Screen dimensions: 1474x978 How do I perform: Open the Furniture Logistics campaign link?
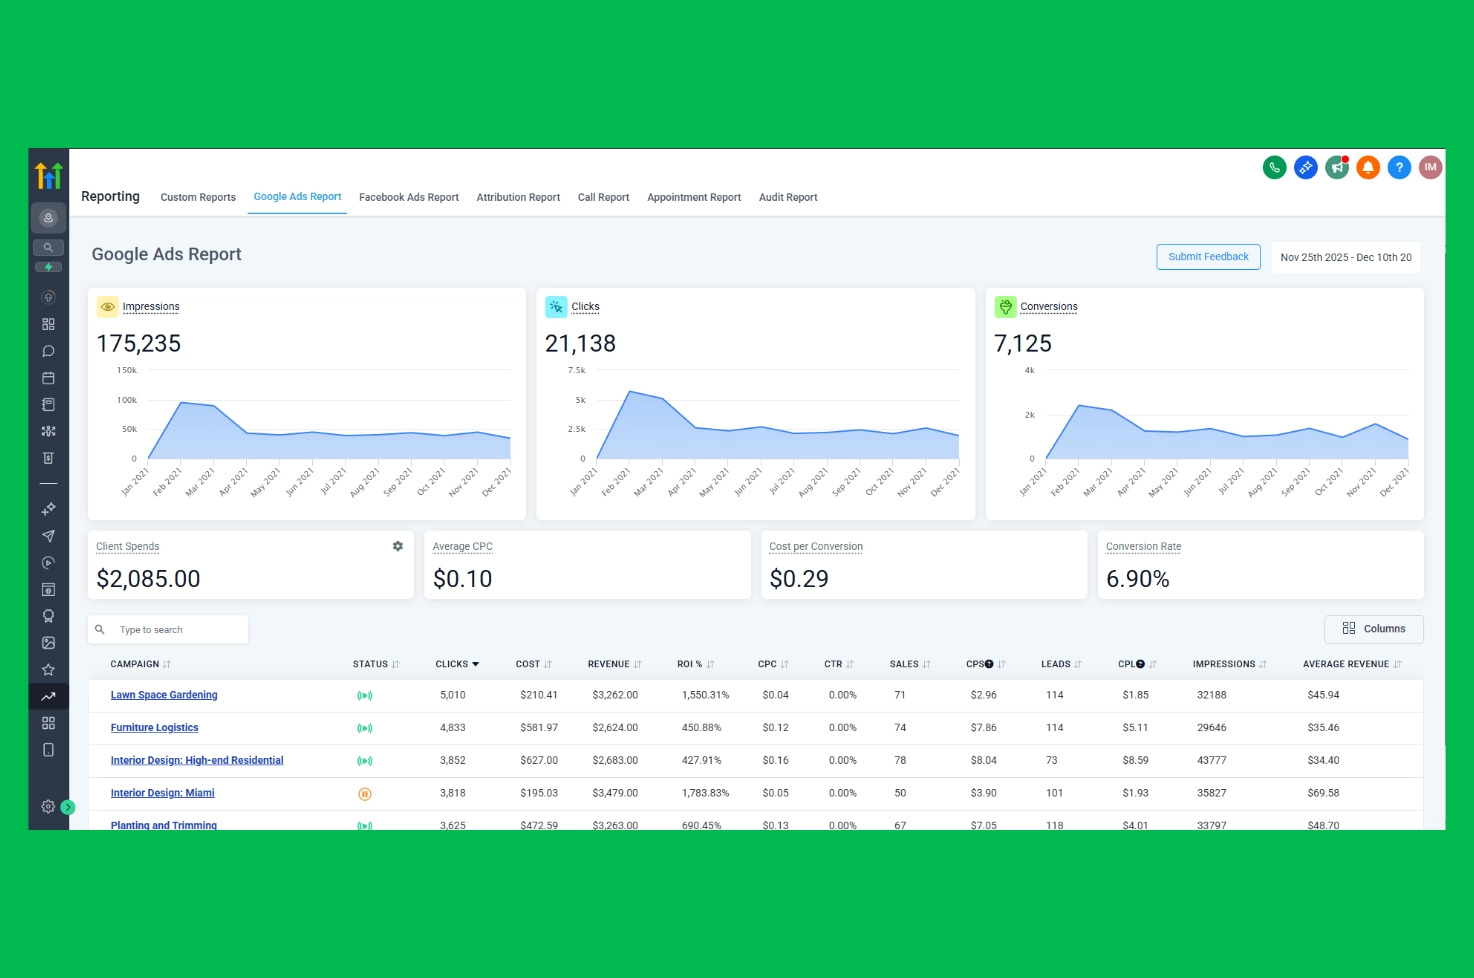[154, 728]
